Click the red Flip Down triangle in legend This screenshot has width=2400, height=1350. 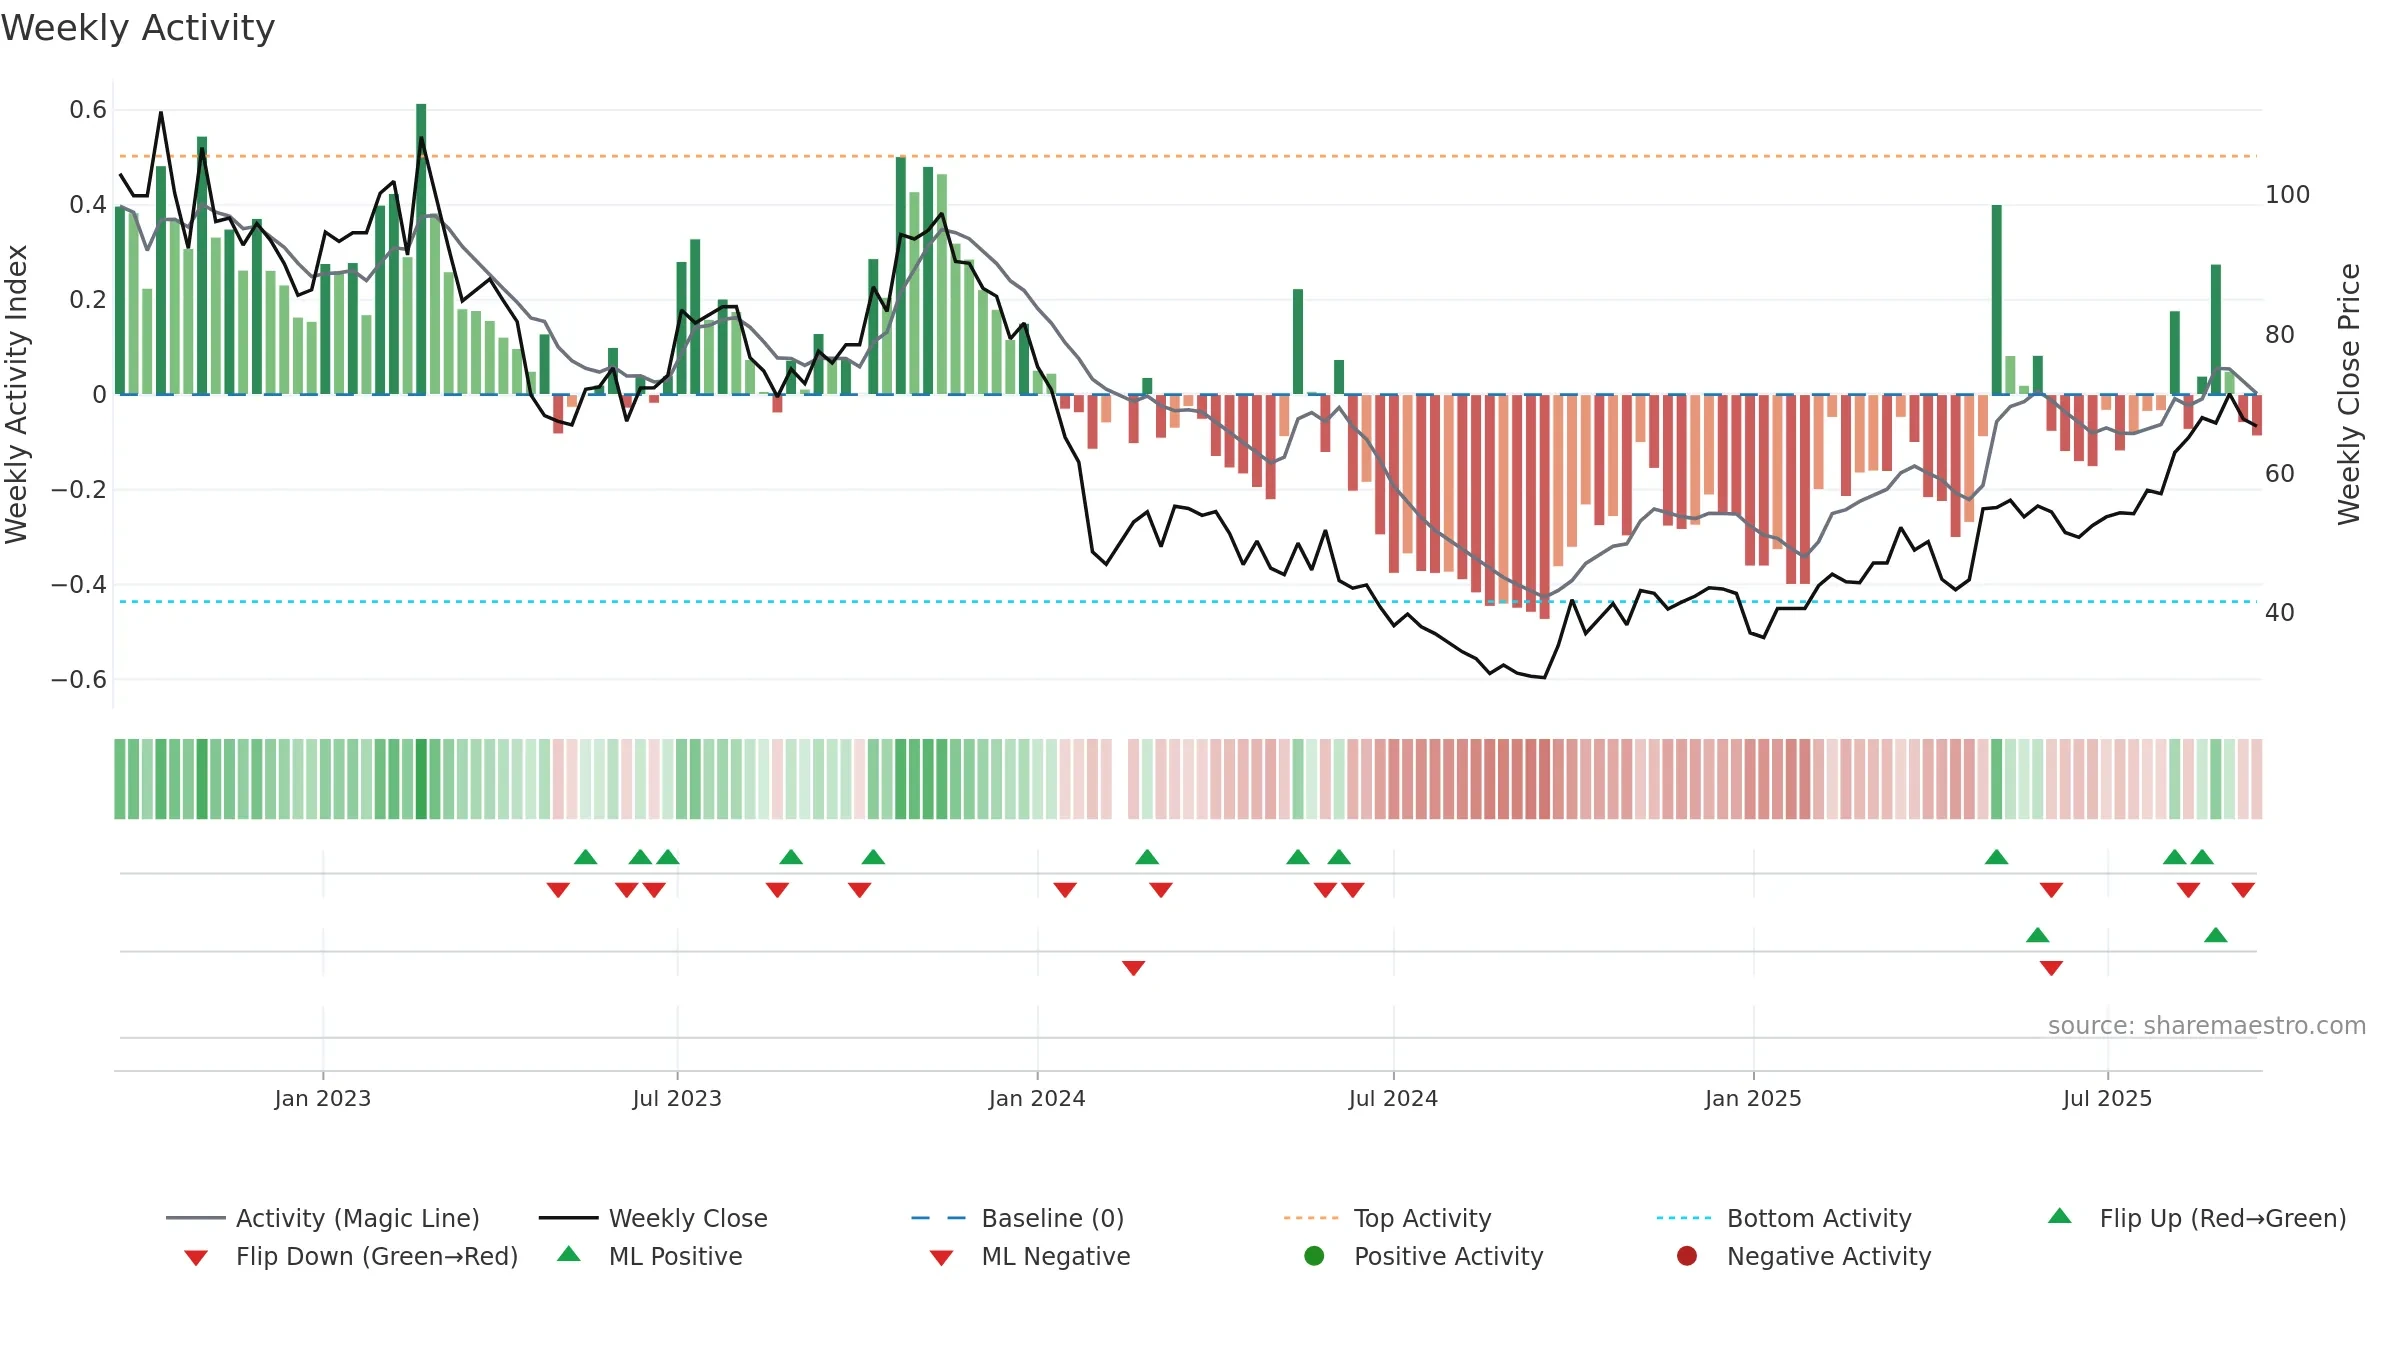point(196,1258)
